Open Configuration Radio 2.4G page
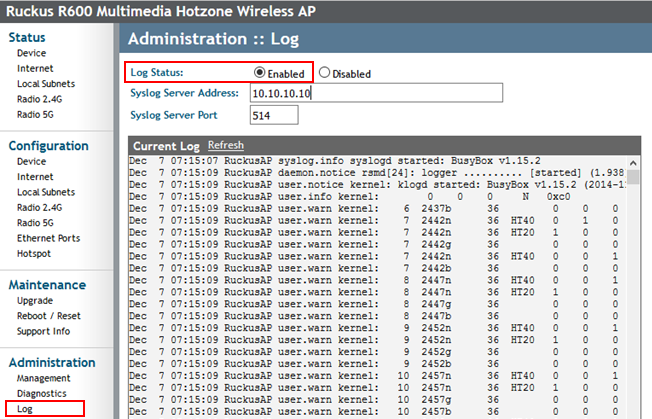652x419 pixels. click(39, 208)
